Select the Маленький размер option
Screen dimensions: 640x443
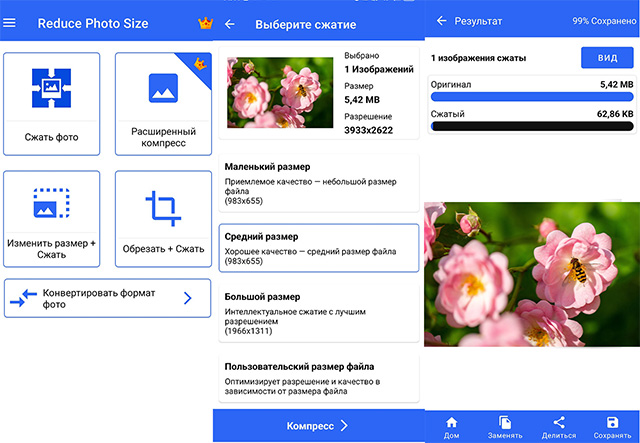pos(319,183)
